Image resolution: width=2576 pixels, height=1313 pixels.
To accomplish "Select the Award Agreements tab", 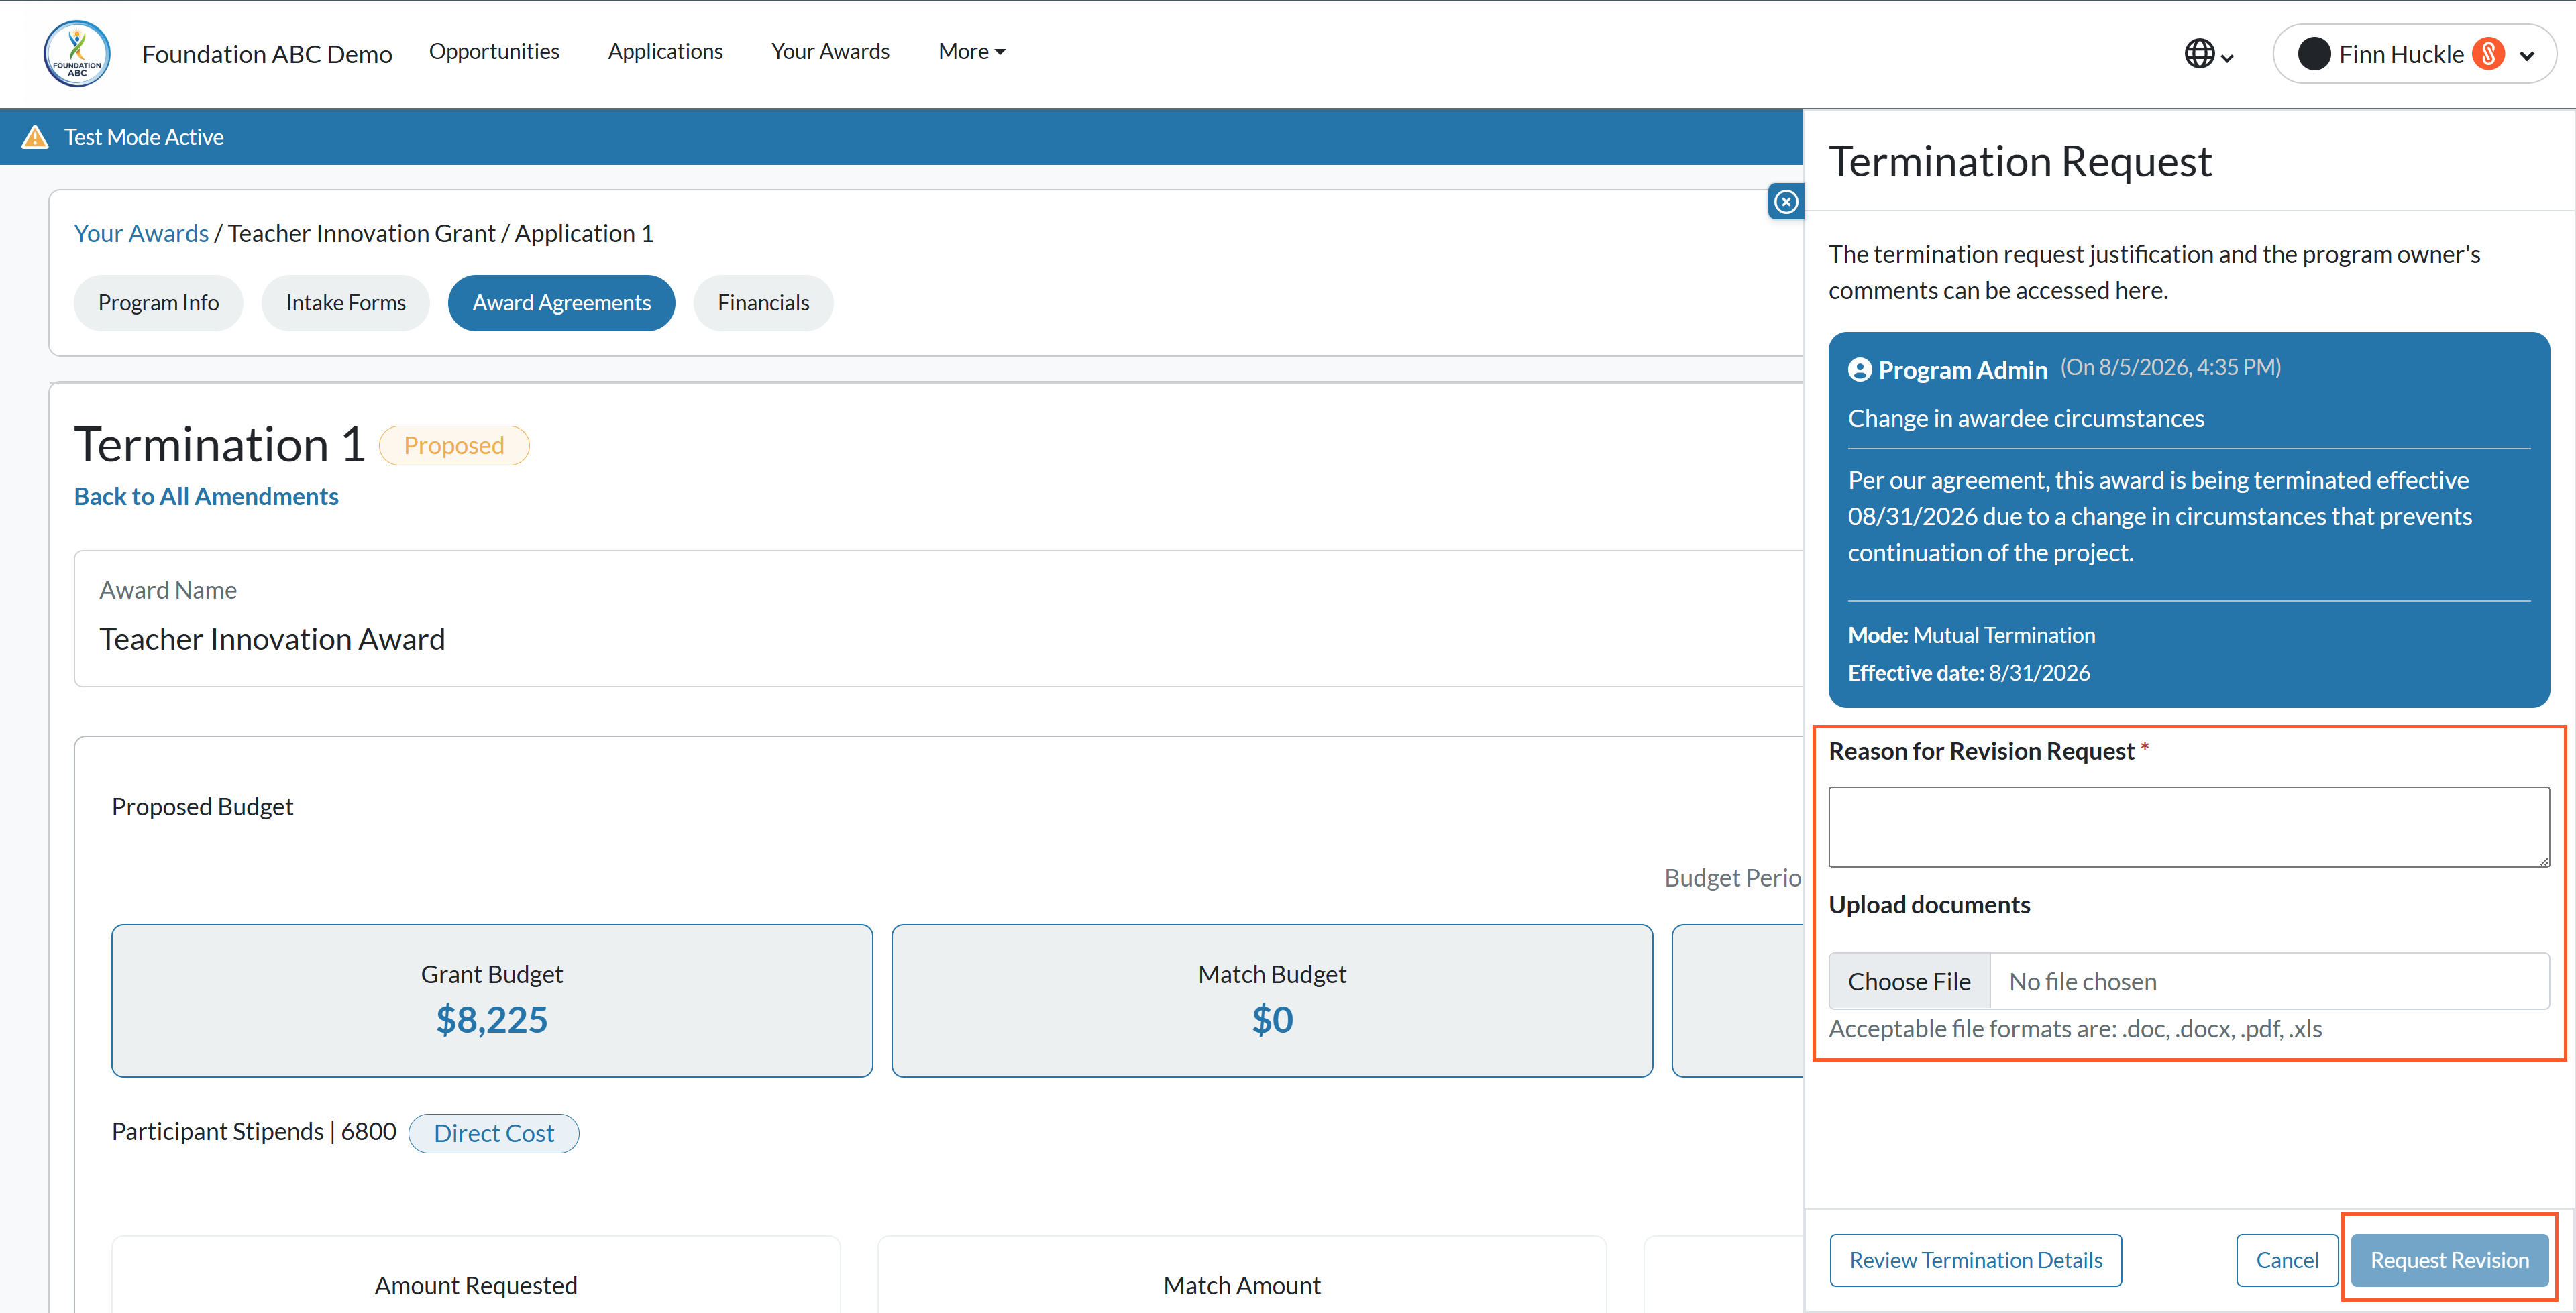I will (561, 303).
